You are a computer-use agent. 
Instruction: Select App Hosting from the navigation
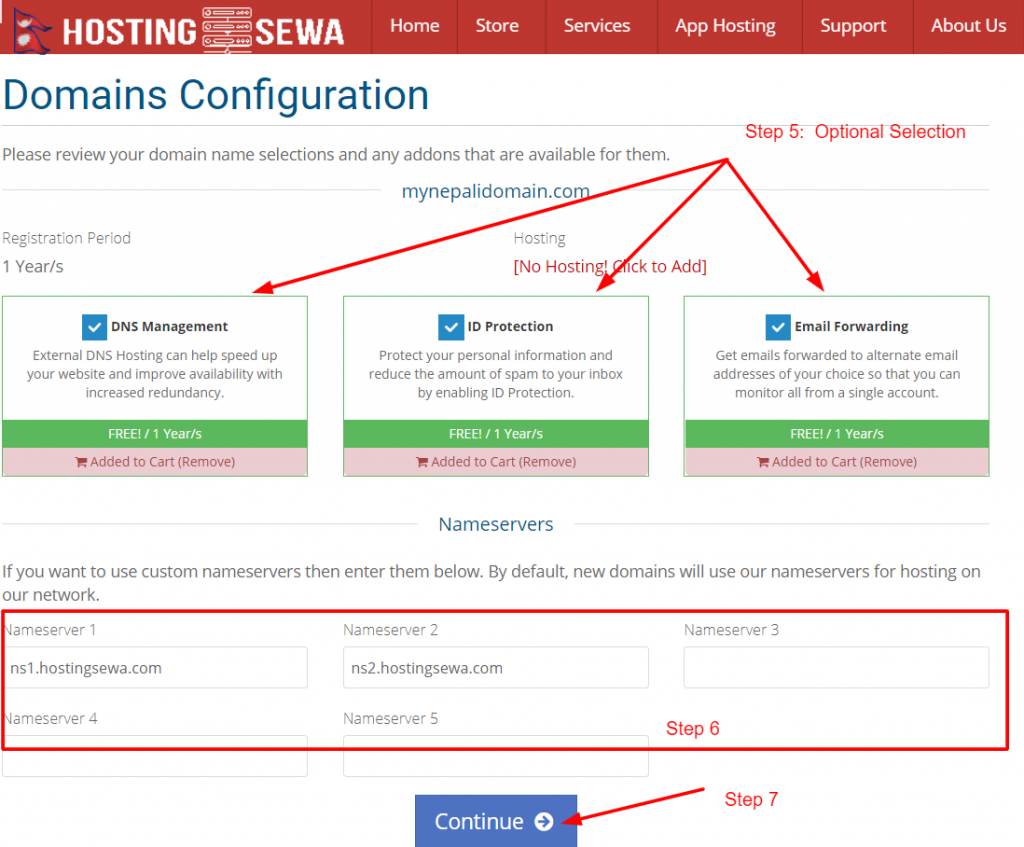pyautogui.click(x=726, y=26)
